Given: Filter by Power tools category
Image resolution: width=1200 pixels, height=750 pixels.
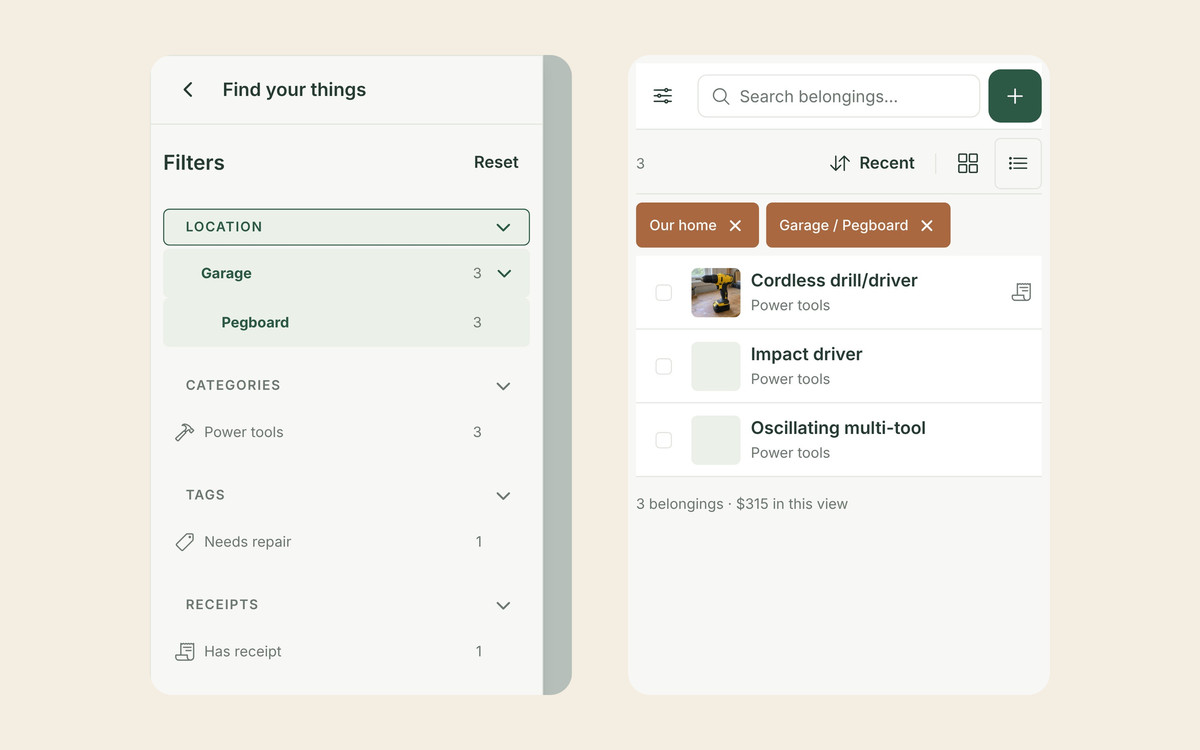Looking at the screenshot, I should click(346, 432).
